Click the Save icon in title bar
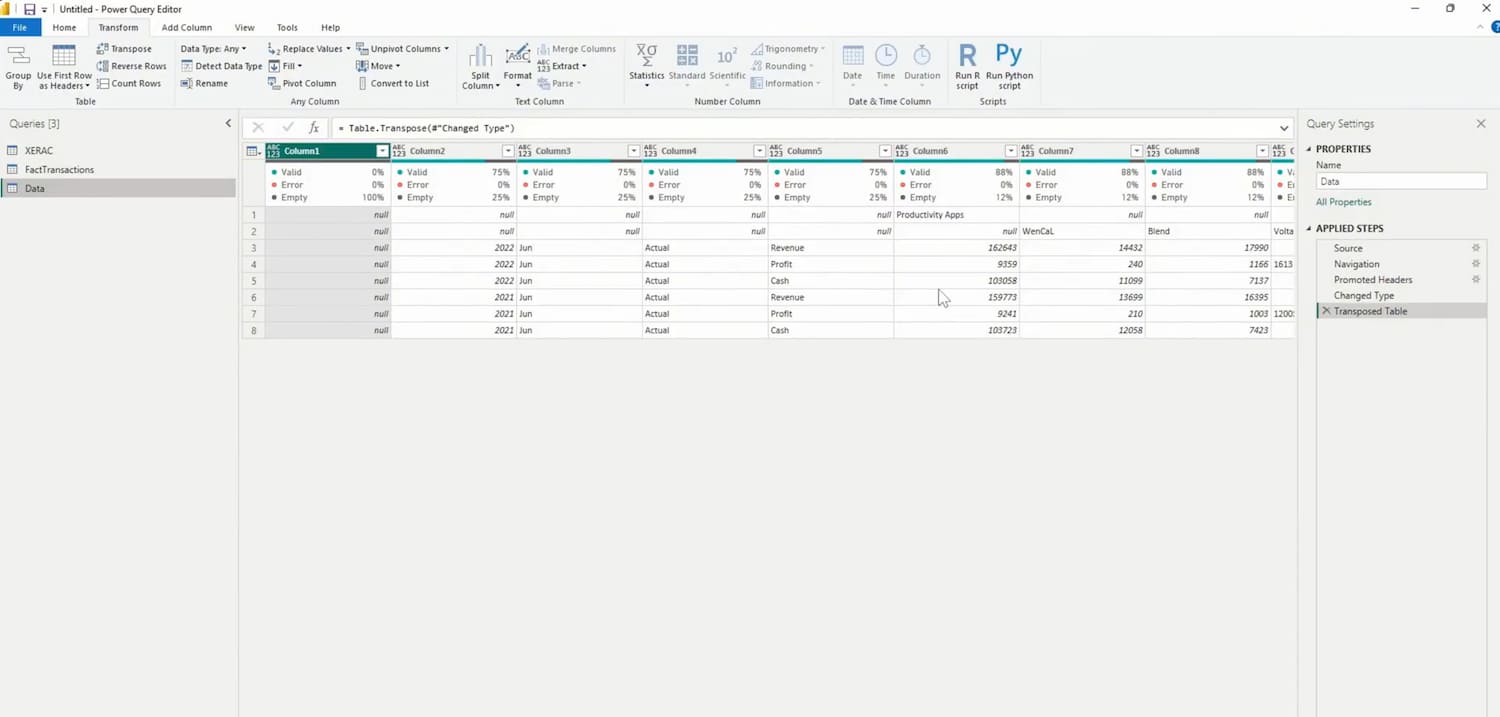This screenshot has height=717, width=1500. (29, 9)
